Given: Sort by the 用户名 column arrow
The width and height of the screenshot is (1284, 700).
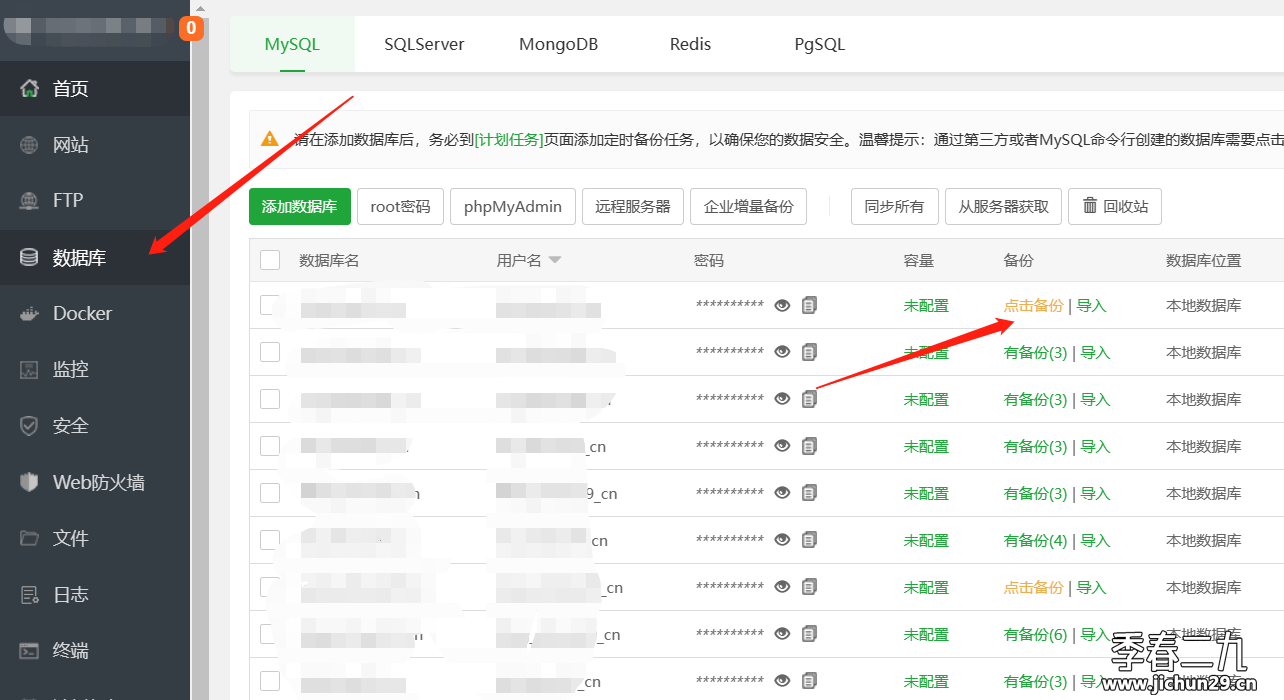Looking at the screenshot, I should click(x=555, y=261).
